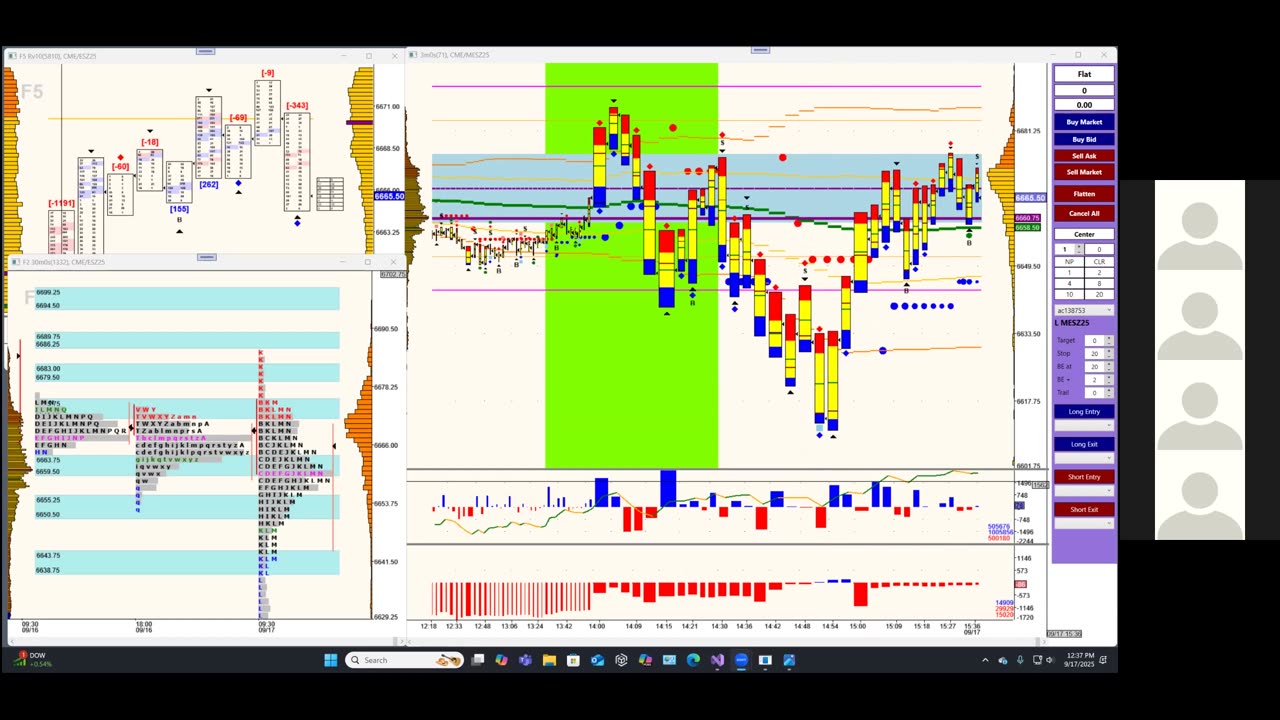Adjust the Target value stepper
This screenshot has height=720, width=1280.
click(x=1109, y=341)
